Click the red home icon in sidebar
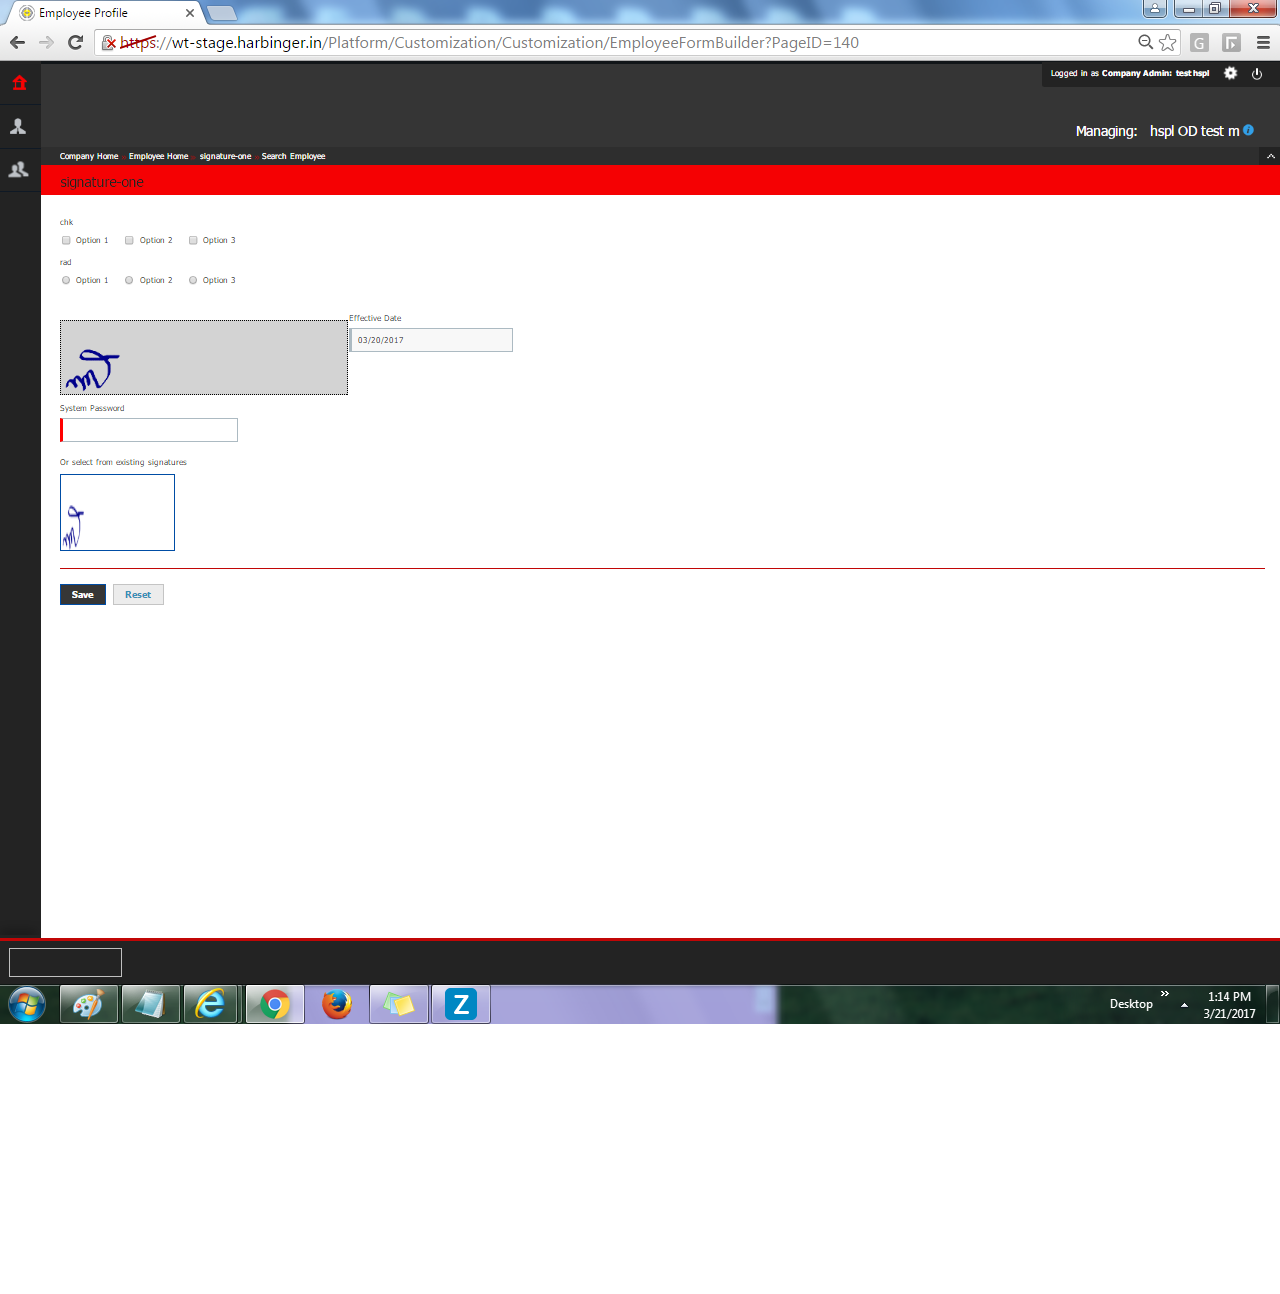Viewport: 1280px width, 1294px height. point(19,83)
